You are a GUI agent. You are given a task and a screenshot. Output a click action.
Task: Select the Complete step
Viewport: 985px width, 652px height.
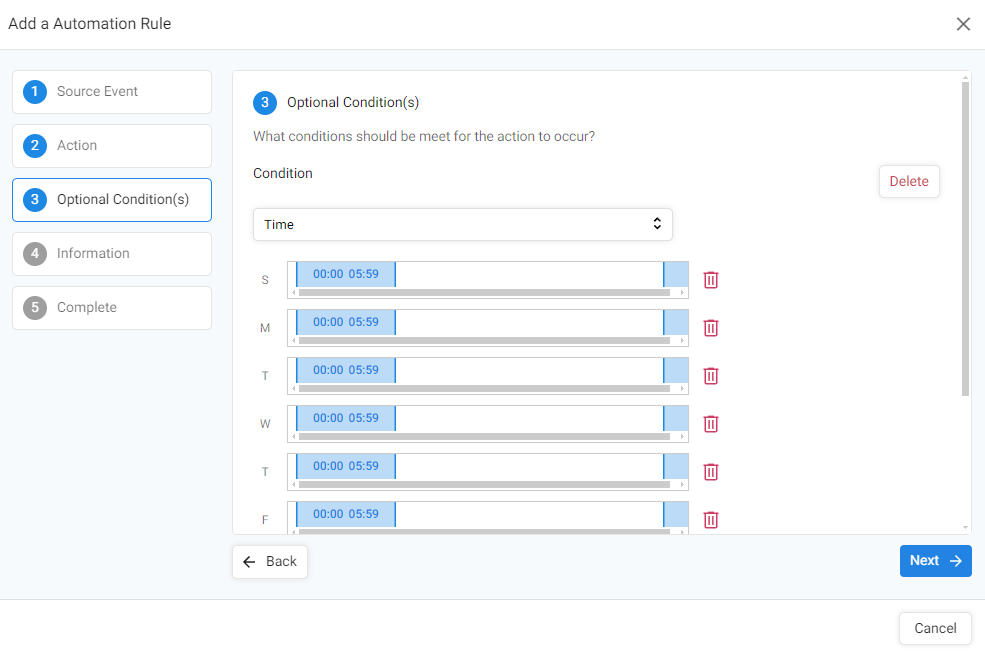click(x=112, y=308)
